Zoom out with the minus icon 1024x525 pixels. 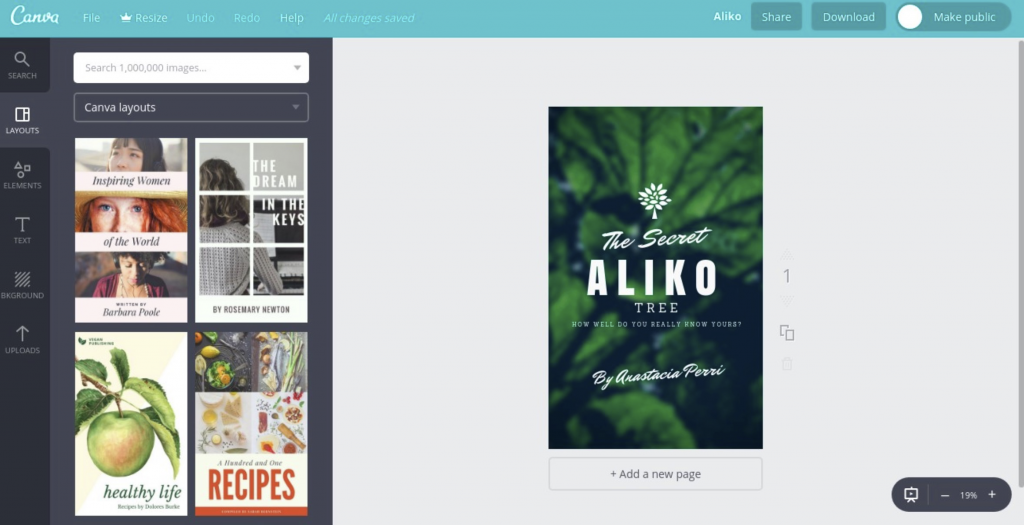(x=945, y=496)
